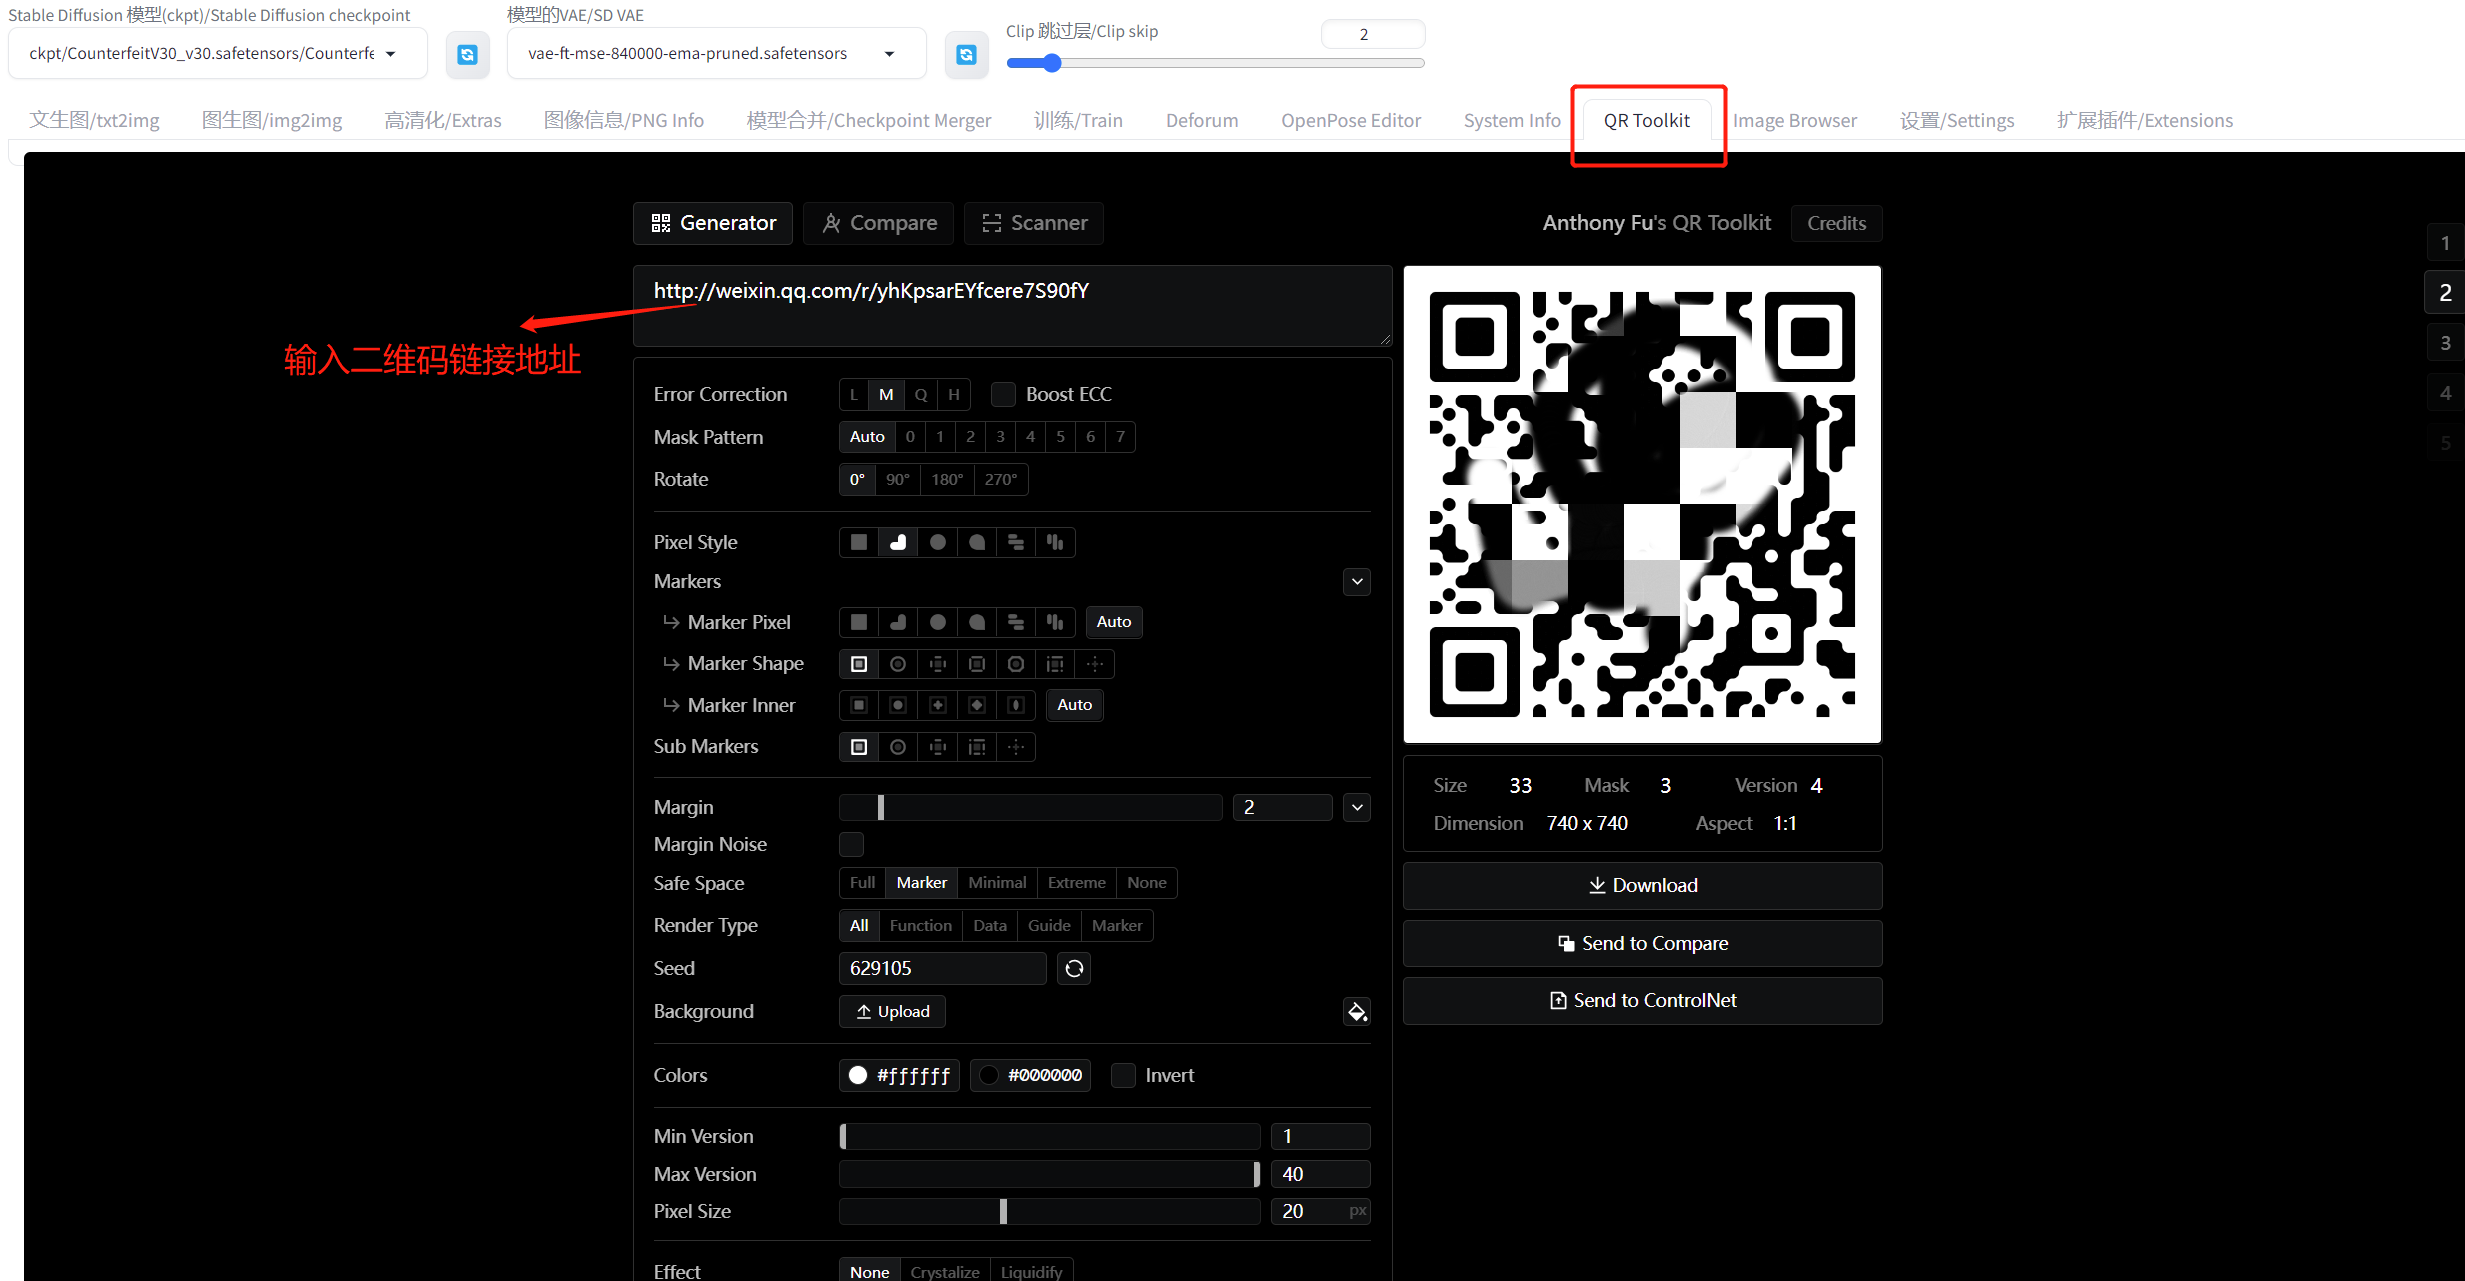Select eye-shaped Marker Inner icon
The height and width of the screenshot is (1281, 2465).
(x=1016, y=705)
